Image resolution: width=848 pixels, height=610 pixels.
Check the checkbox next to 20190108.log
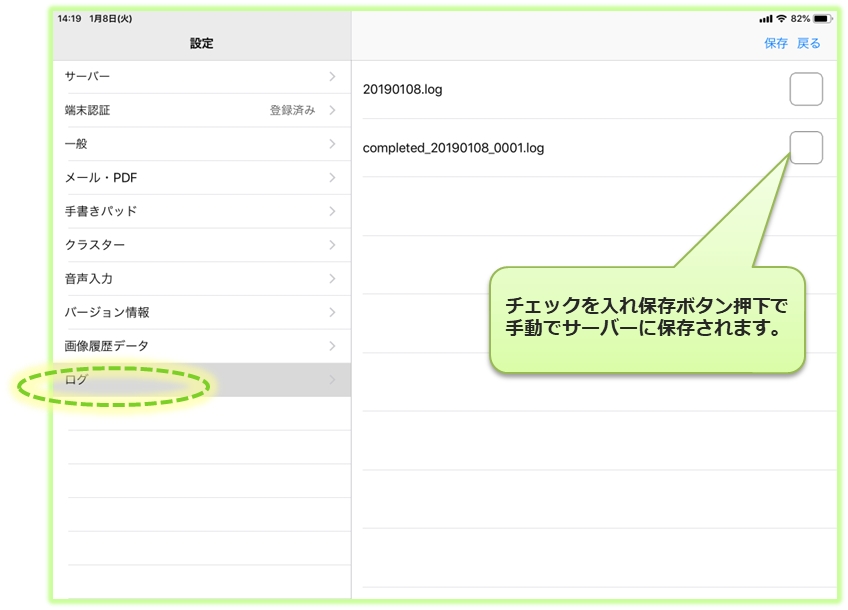tap(805, 88)
